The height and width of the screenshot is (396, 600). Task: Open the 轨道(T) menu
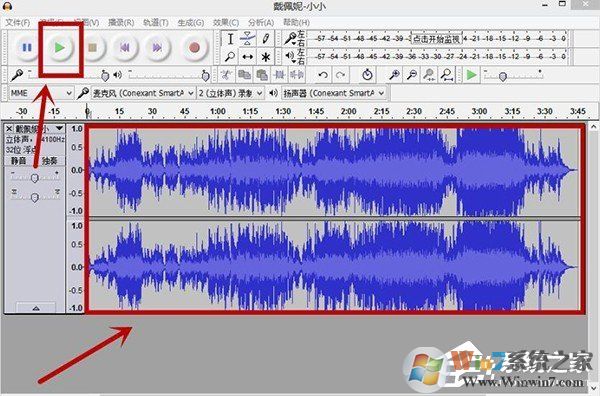156,23
